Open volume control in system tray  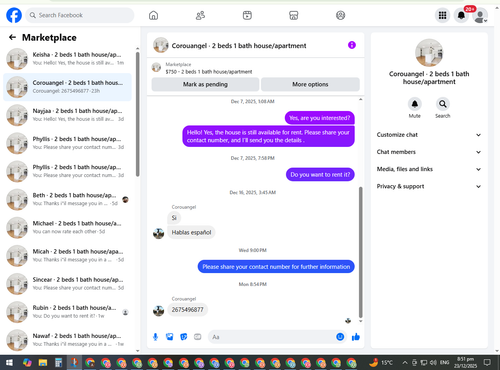(x=433, y=362)
